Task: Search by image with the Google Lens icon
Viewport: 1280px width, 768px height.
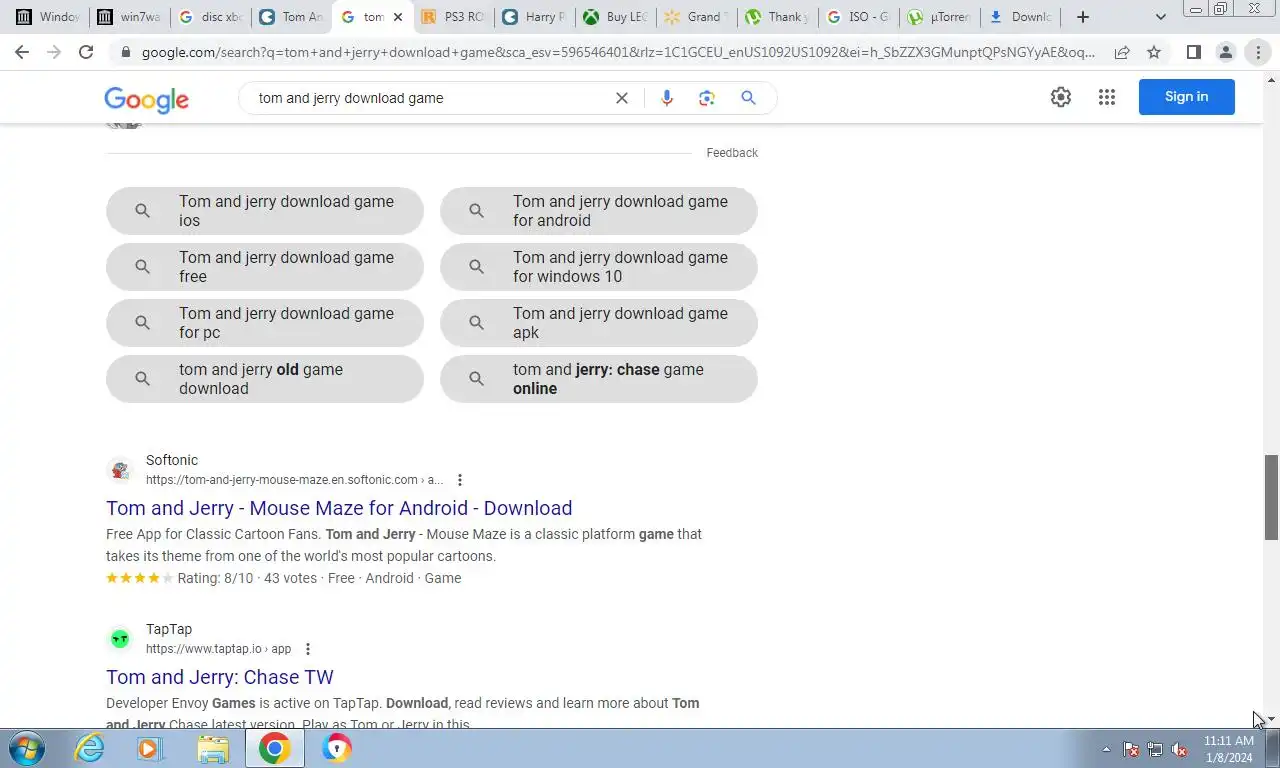Action: pyautogui.click(x=707, y=98)
